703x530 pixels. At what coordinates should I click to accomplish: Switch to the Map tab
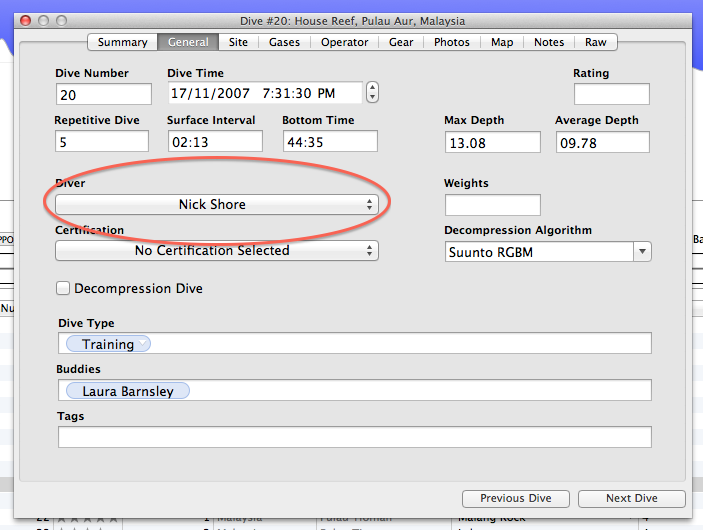pyautogui.click(x=502, y=42)
